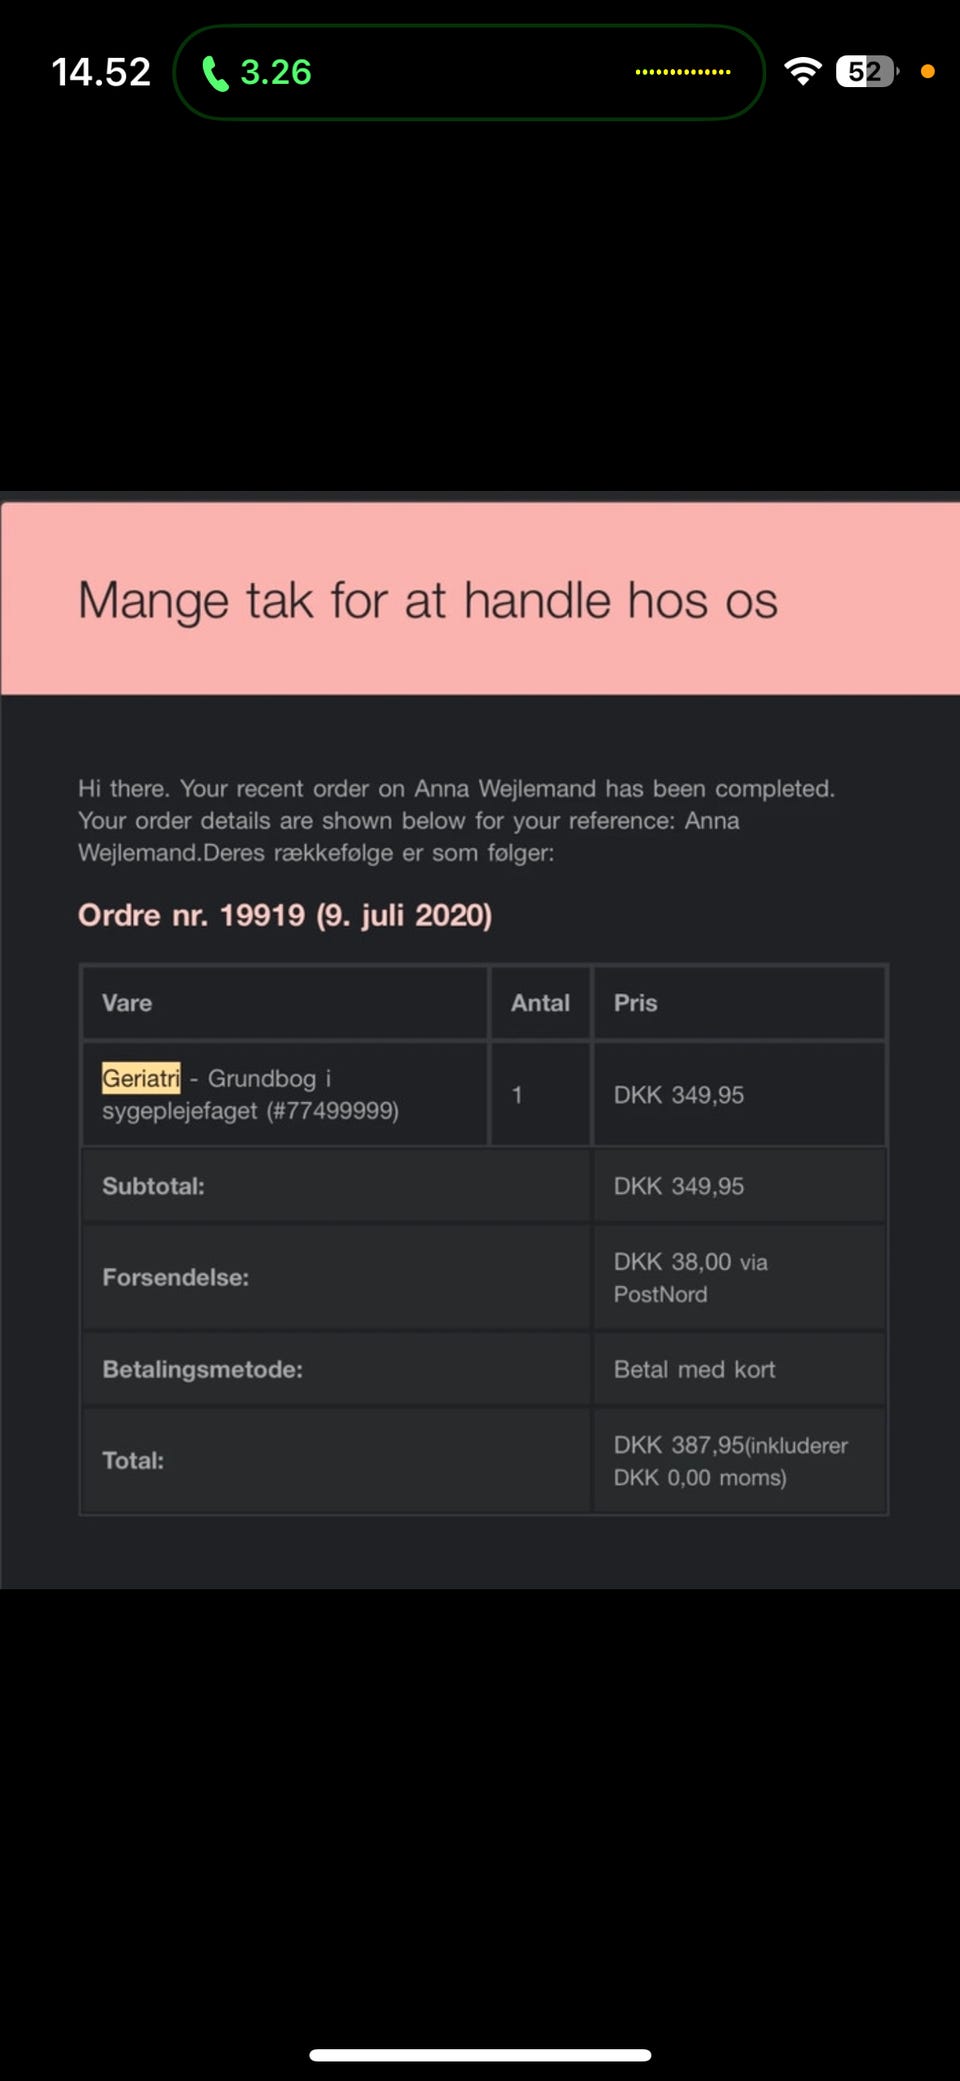Tap the Antal column header
This screenshot has height=2081, width=960.
click(540, 1003)
